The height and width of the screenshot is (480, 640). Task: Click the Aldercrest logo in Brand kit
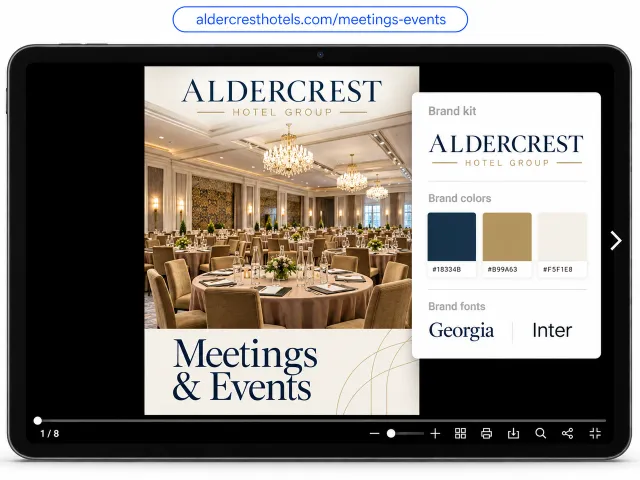tap(506, 150)
